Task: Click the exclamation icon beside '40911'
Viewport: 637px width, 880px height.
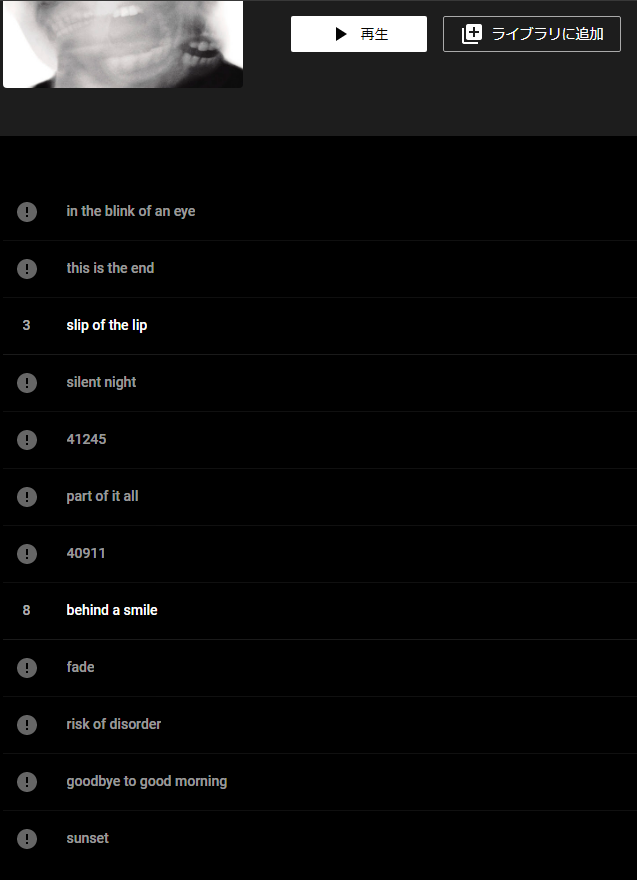Action: pos(27,554)
